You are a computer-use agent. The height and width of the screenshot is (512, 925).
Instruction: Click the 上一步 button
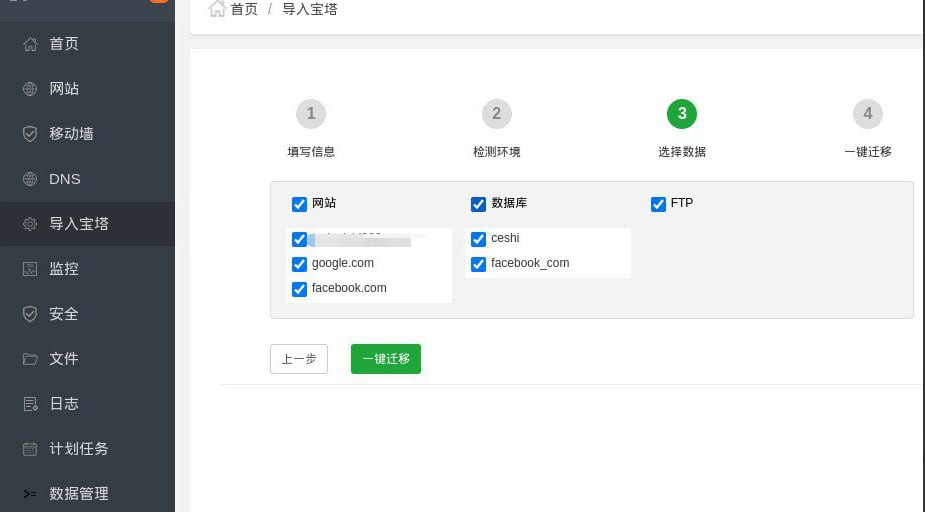pyautogui.click(x=299, y=359)
